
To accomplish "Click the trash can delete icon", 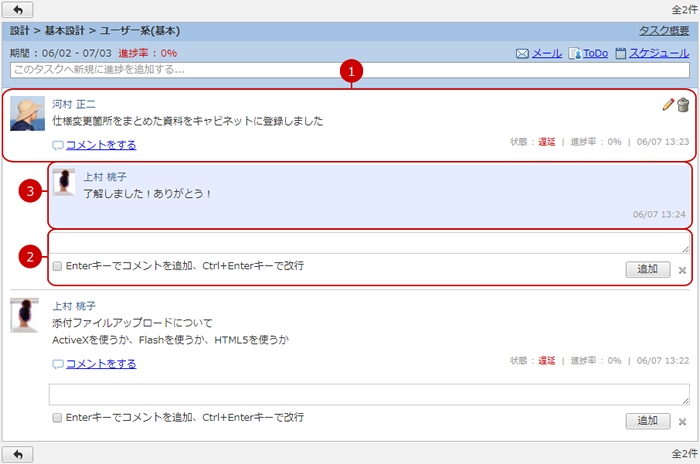I will pos(683,105).
